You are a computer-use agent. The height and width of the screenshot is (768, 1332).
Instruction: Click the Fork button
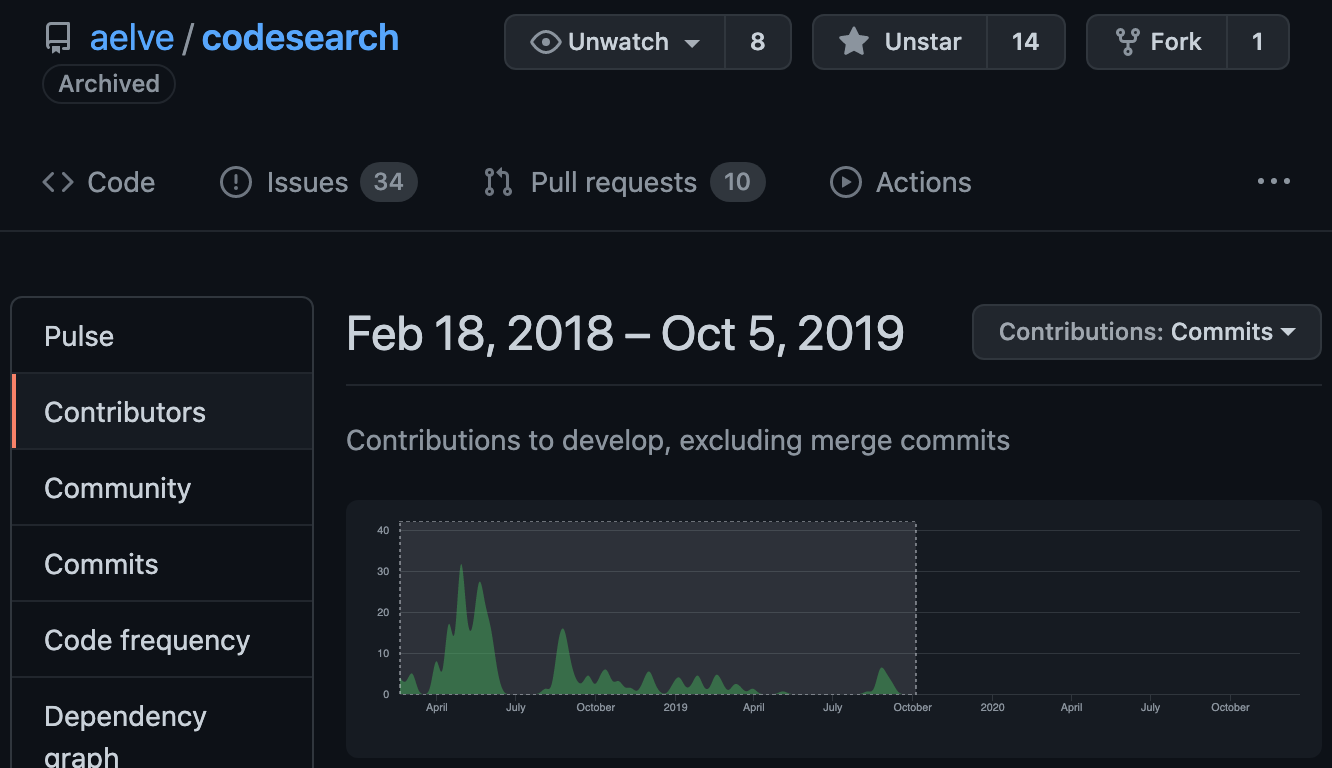tap(1157, 42)
